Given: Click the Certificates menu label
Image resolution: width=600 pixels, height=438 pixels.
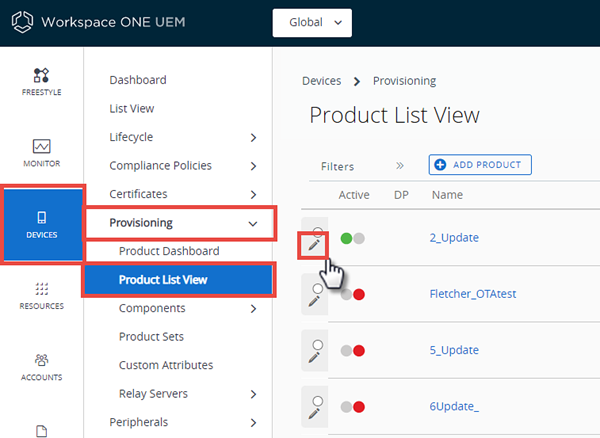Looking at the screenshot, I should (x=138, y=194).
